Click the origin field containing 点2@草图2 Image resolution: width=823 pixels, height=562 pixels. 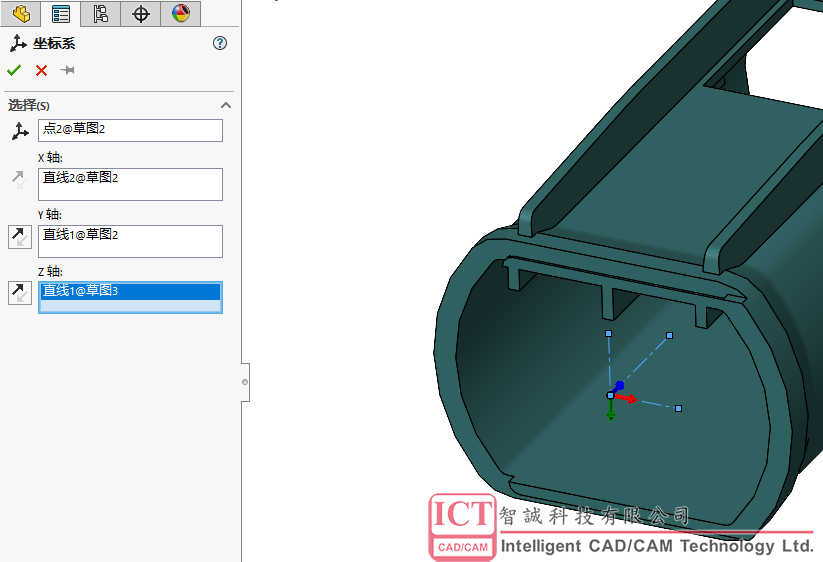coord(130,130)
